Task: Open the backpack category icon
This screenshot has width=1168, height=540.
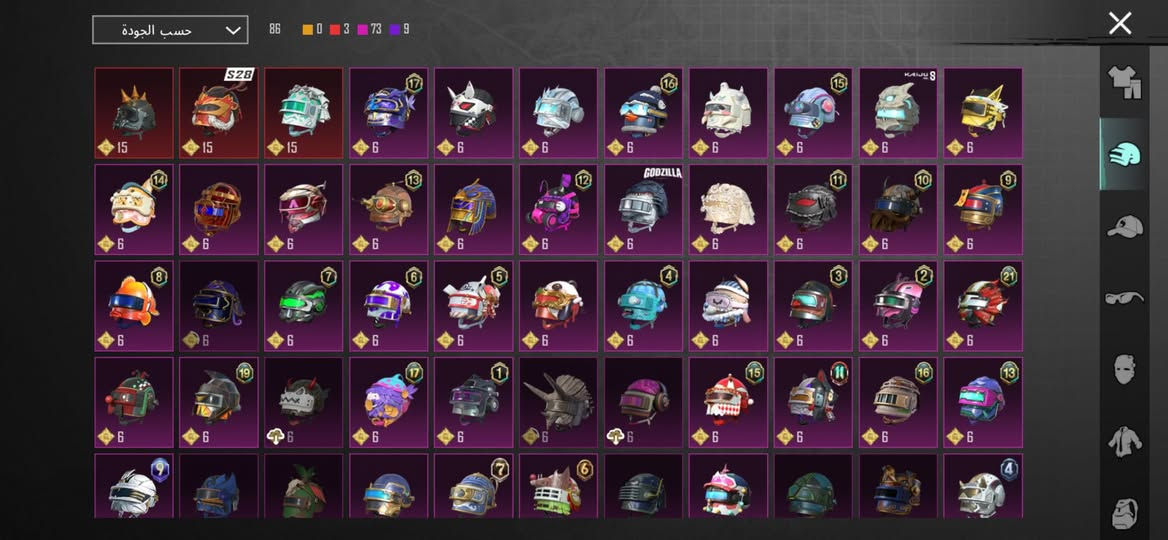Action: [x=1125, y=514]
